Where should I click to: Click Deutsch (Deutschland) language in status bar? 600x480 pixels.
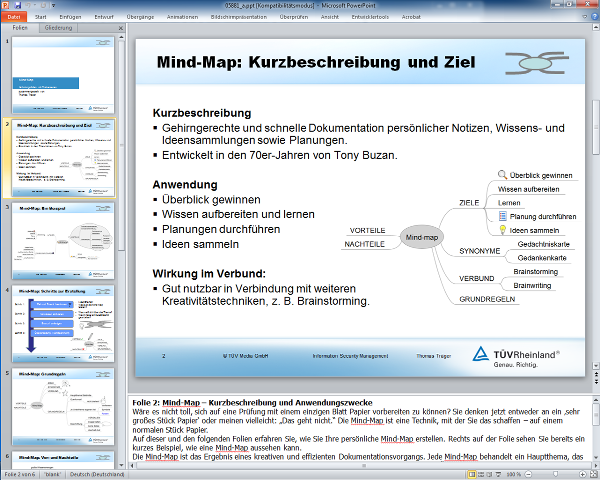pos(97,473)
